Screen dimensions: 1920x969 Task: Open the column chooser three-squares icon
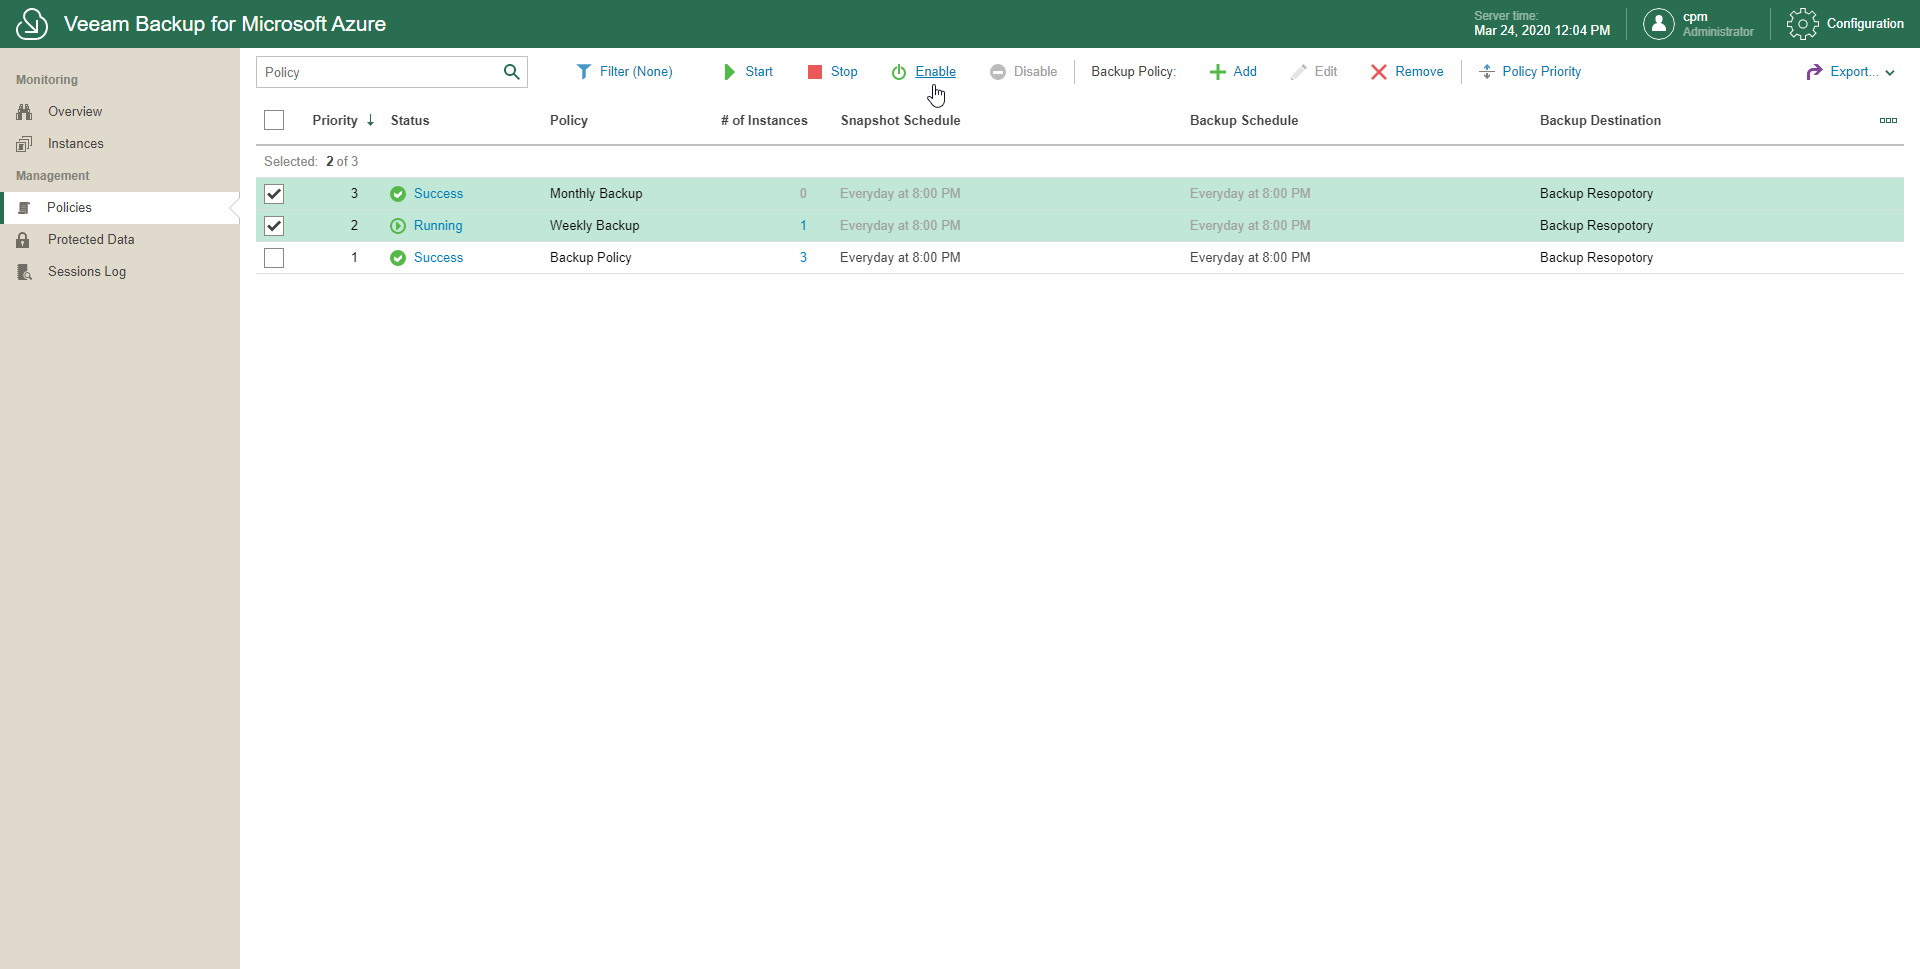click(x=1888, y=121)
